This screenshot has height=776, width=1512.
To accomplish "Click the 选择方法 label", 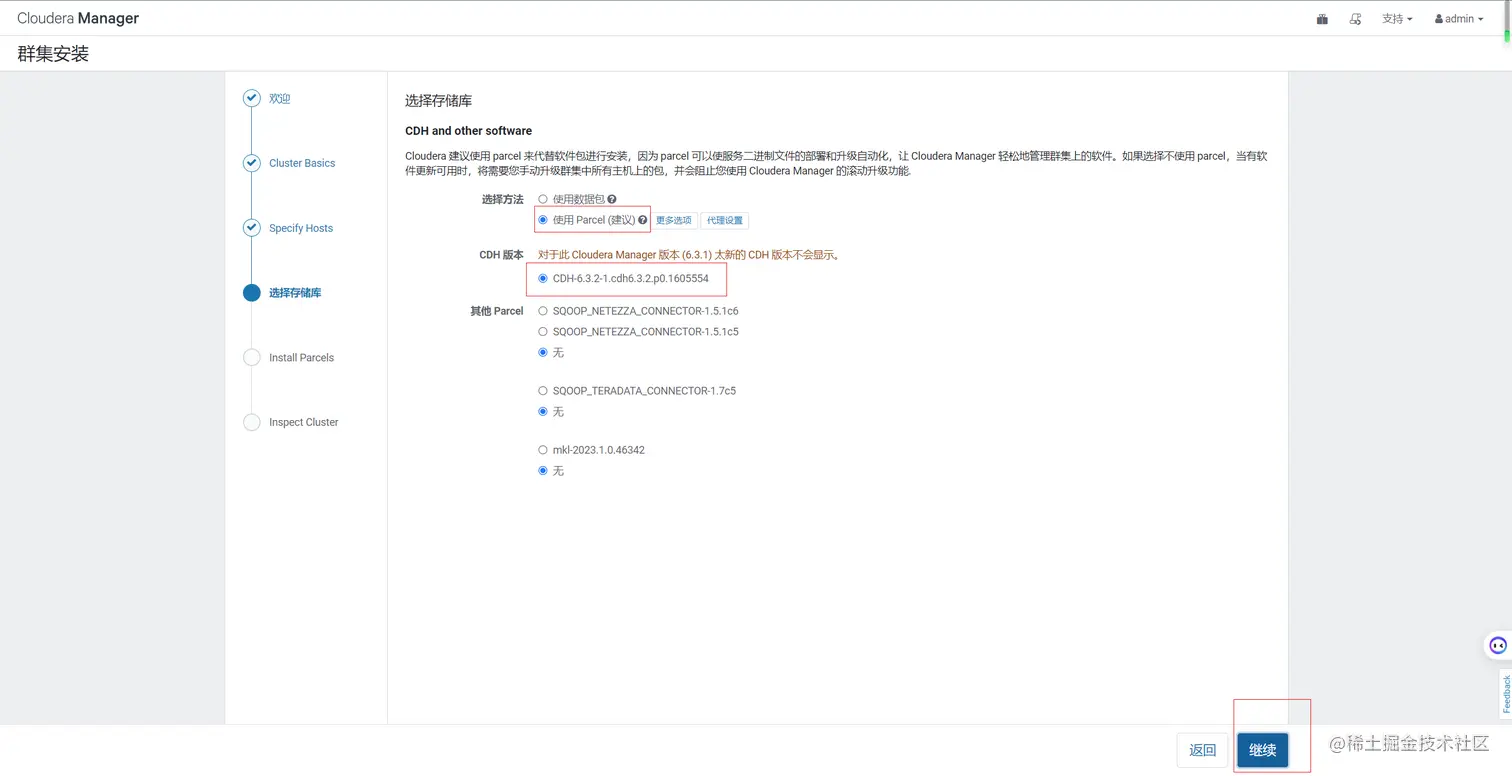I will [x=503, y=199].
